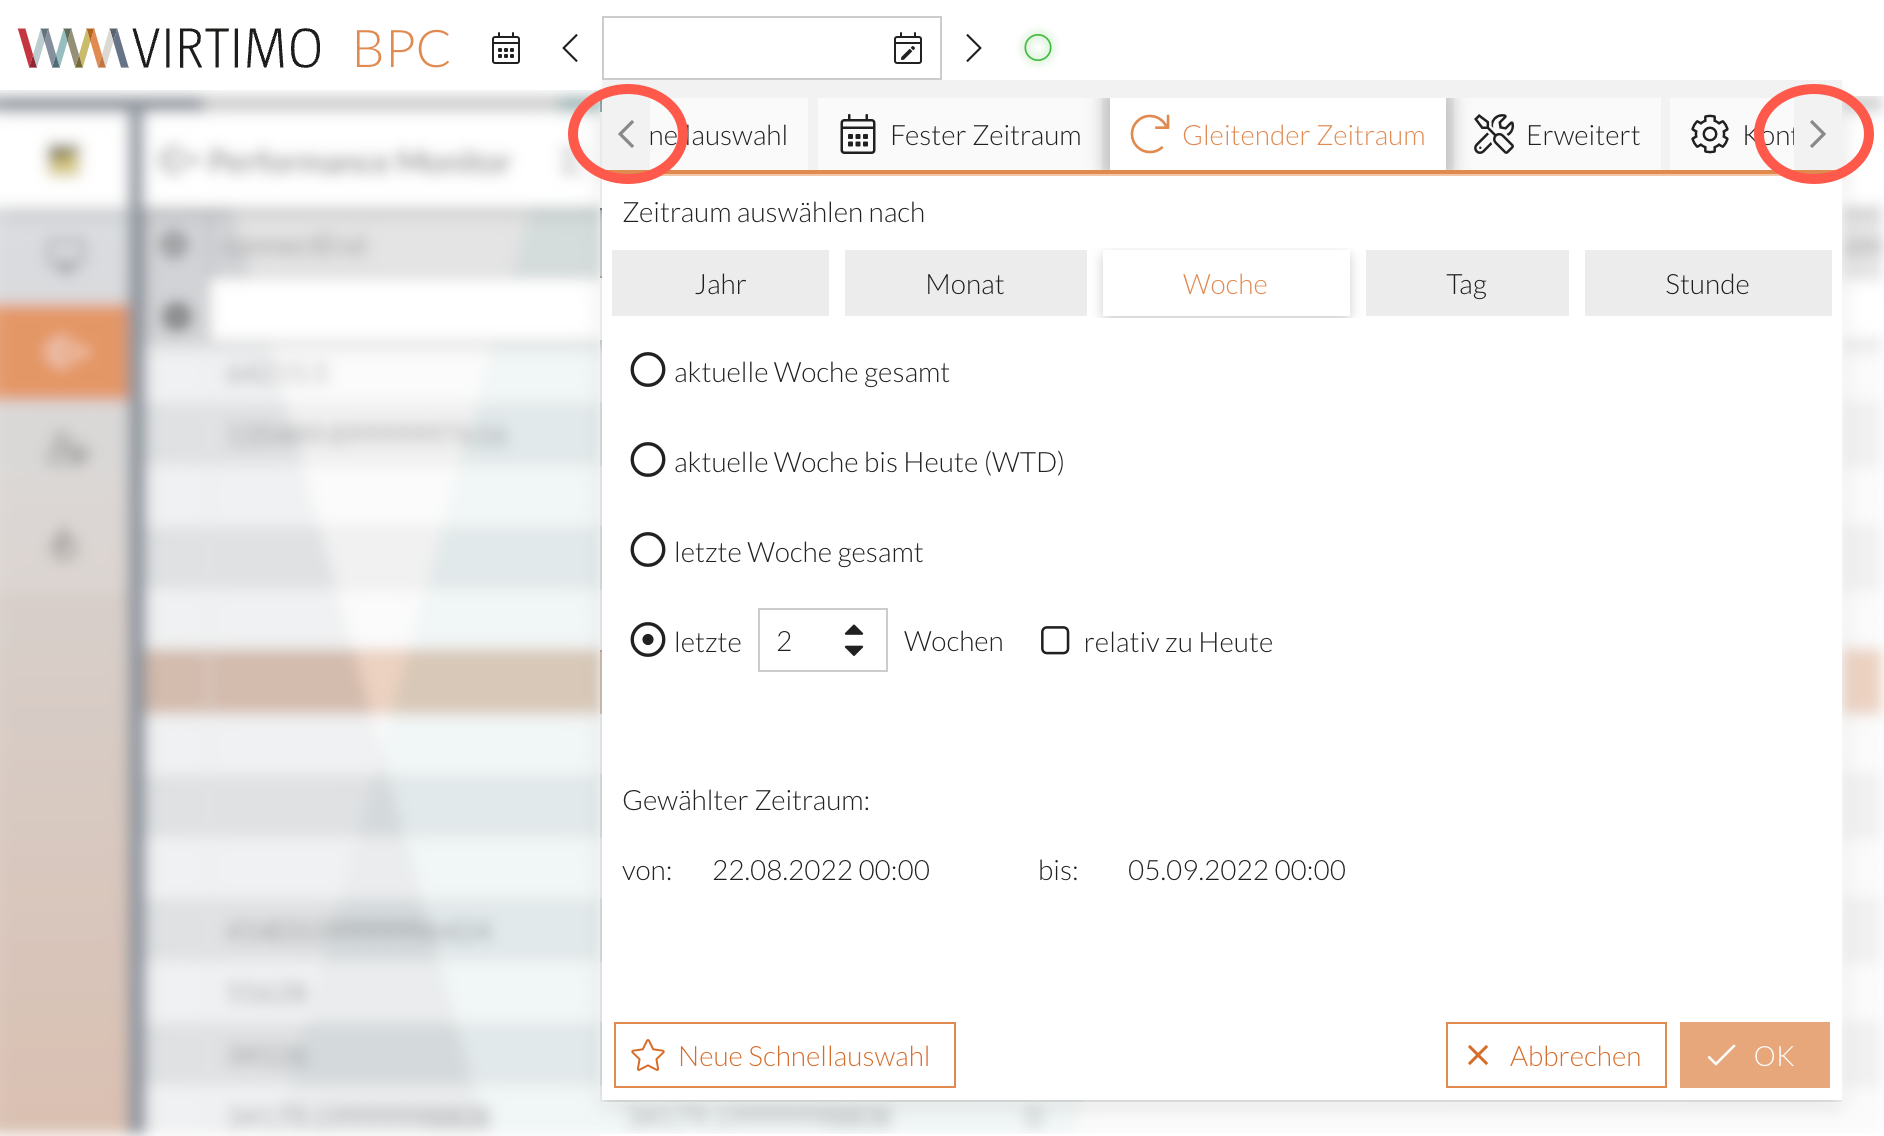Screen dimensions: 1884x1136
Task: Click the calendar icon next to BPC logo
Action: (506, 48)
